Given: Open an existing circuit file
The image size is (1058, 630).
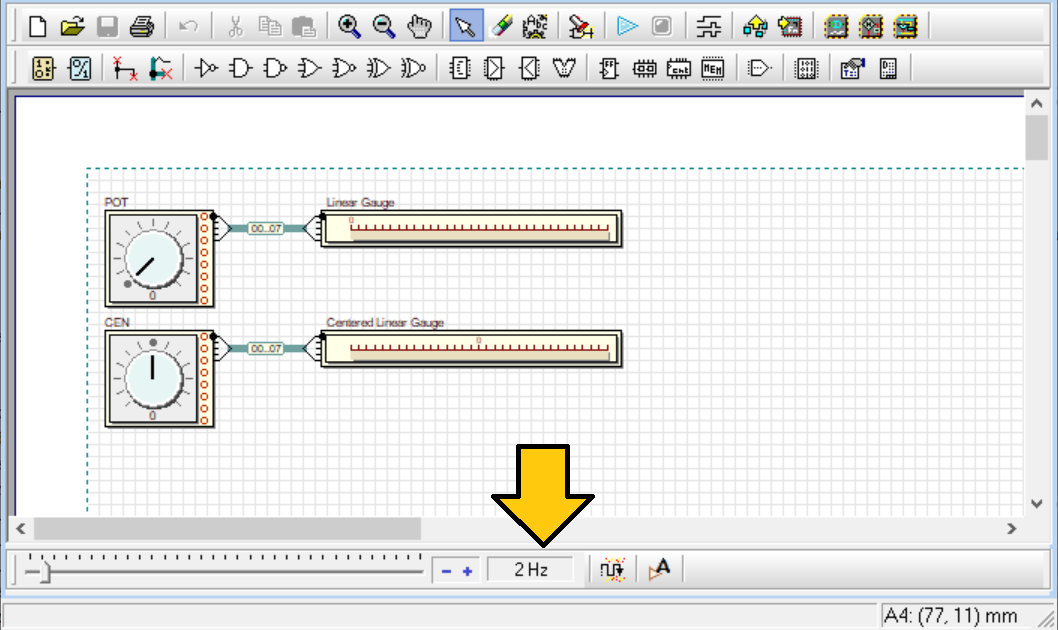Looking at the screenshot, I should click(72, 26).
